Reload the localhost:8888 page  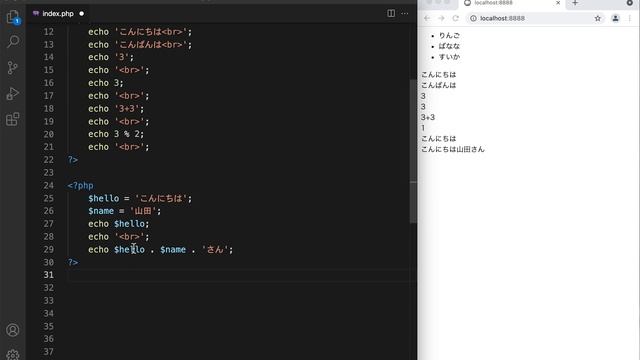pos(456,18)
